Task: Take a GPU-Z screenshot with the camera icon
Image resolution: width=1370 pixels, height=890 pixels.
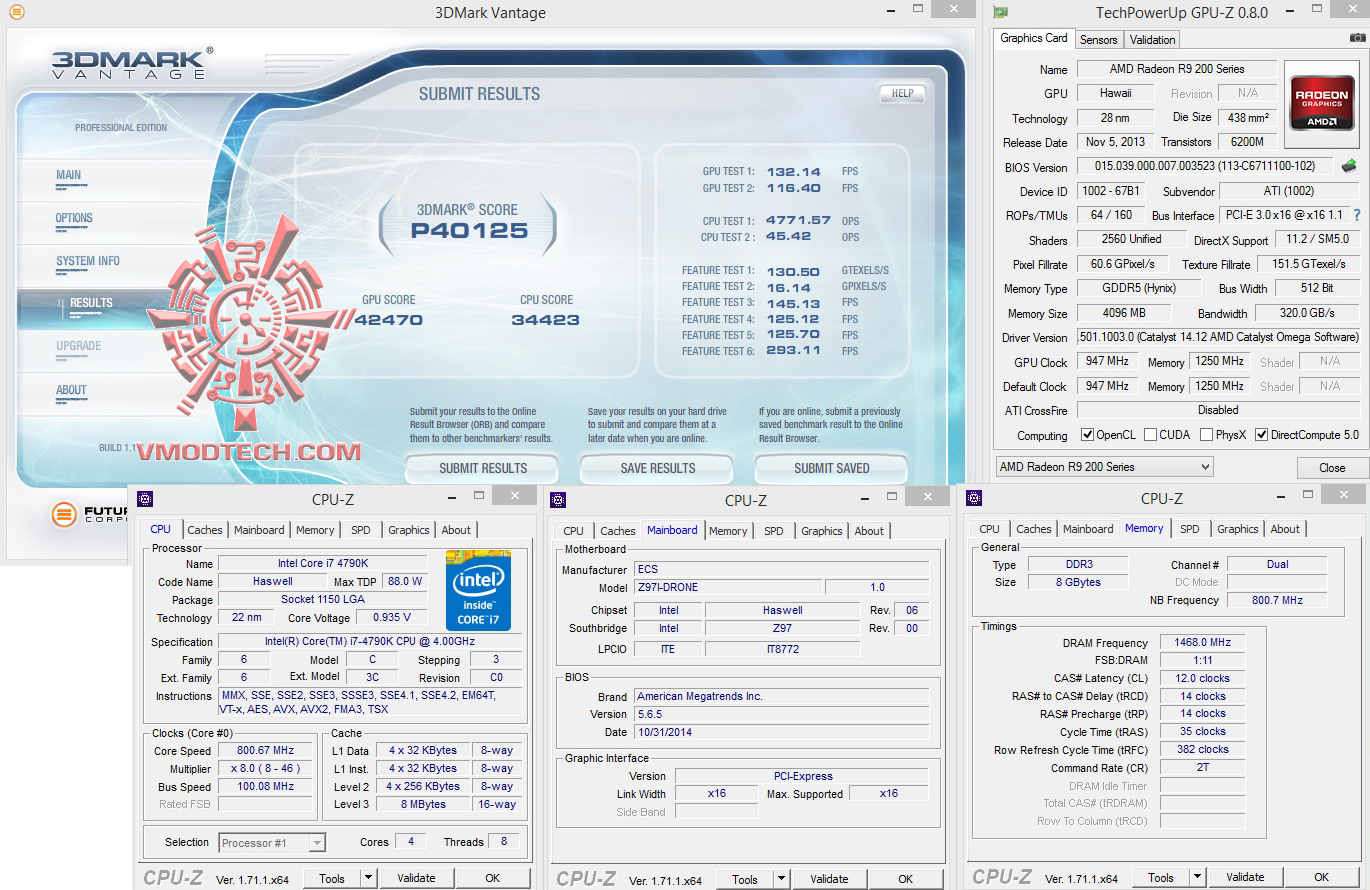Action: 1358,38
